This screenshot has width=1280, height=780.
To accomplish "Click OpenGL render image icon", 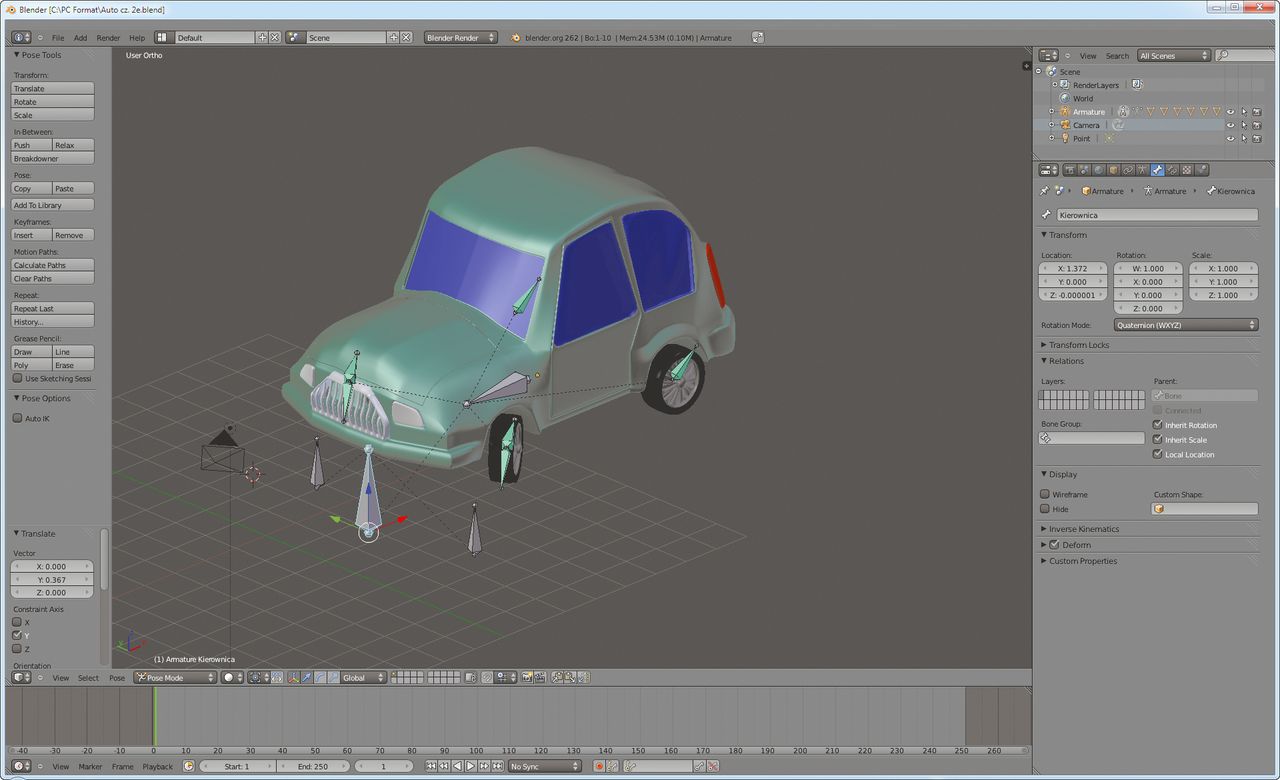I will pos(527,677).
